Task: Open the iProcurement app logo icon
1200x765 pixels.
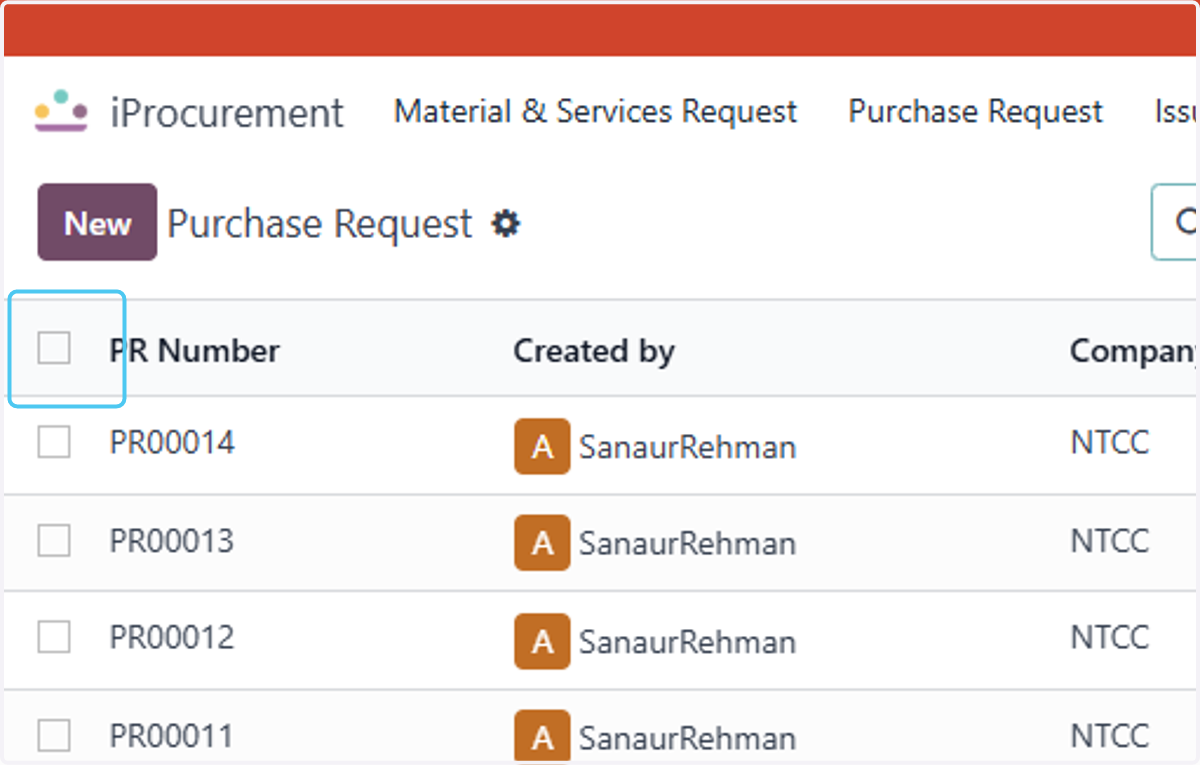Action: pos(61,111)
